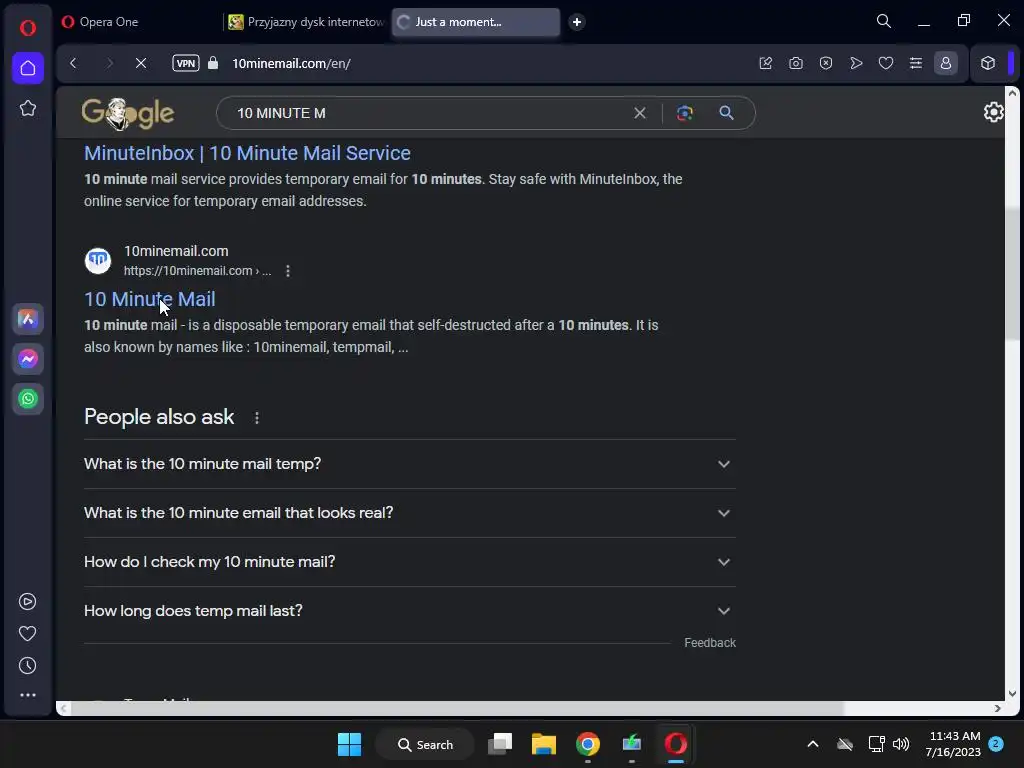The height and width of the screenshot is (768, 1024).
Task: Open Task View on the taskbar
Action: (x=500, y=744)
